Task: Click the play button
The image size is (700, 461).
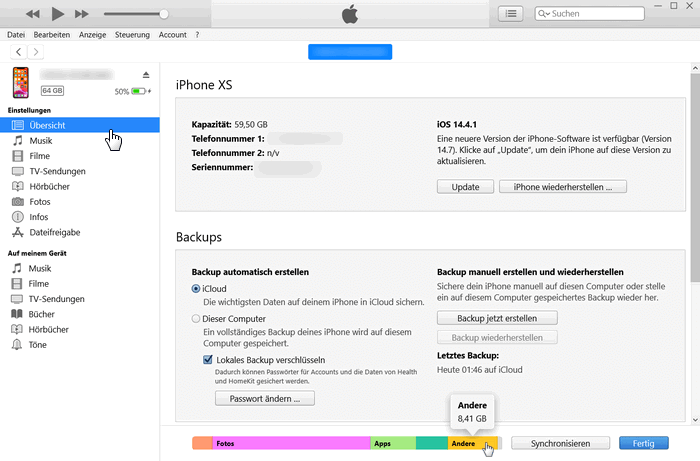Action: coord(58,14)
